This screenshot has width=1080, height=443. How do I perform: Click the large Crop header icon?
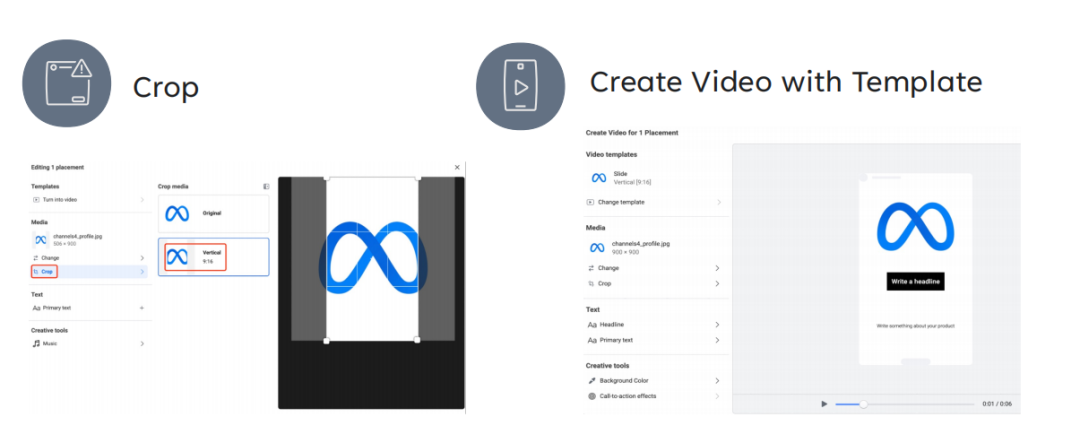67,83
